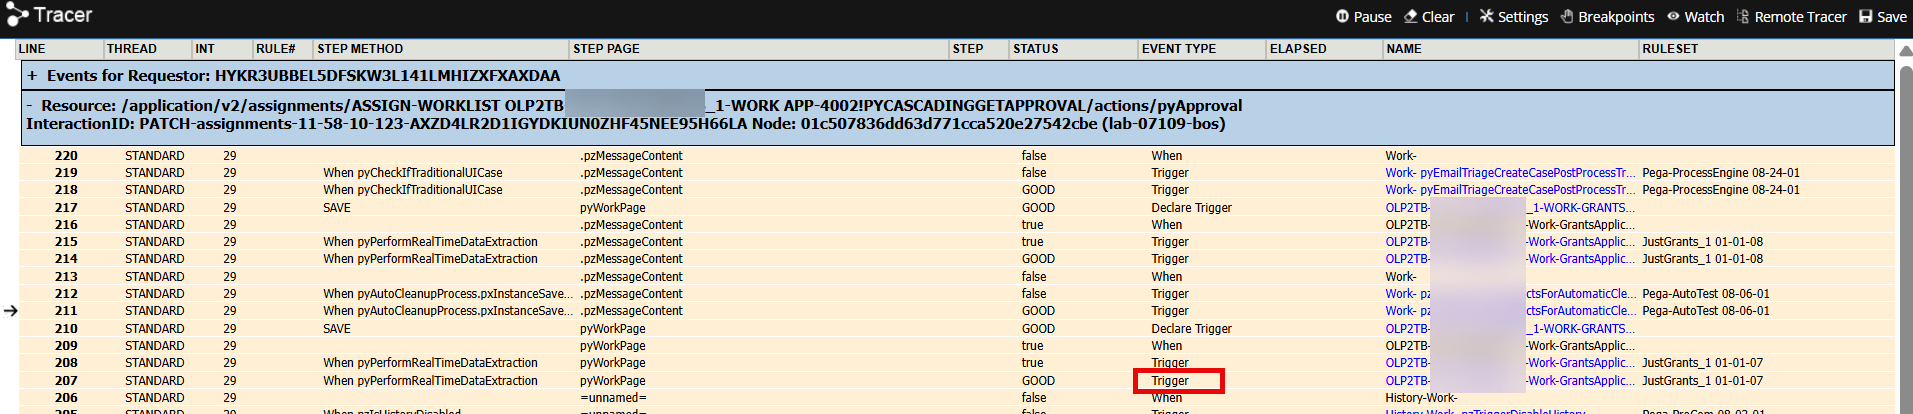Screen dimensions: 1913x414
Task: Click the STEP METHOD column header
Action: point(360,49)
